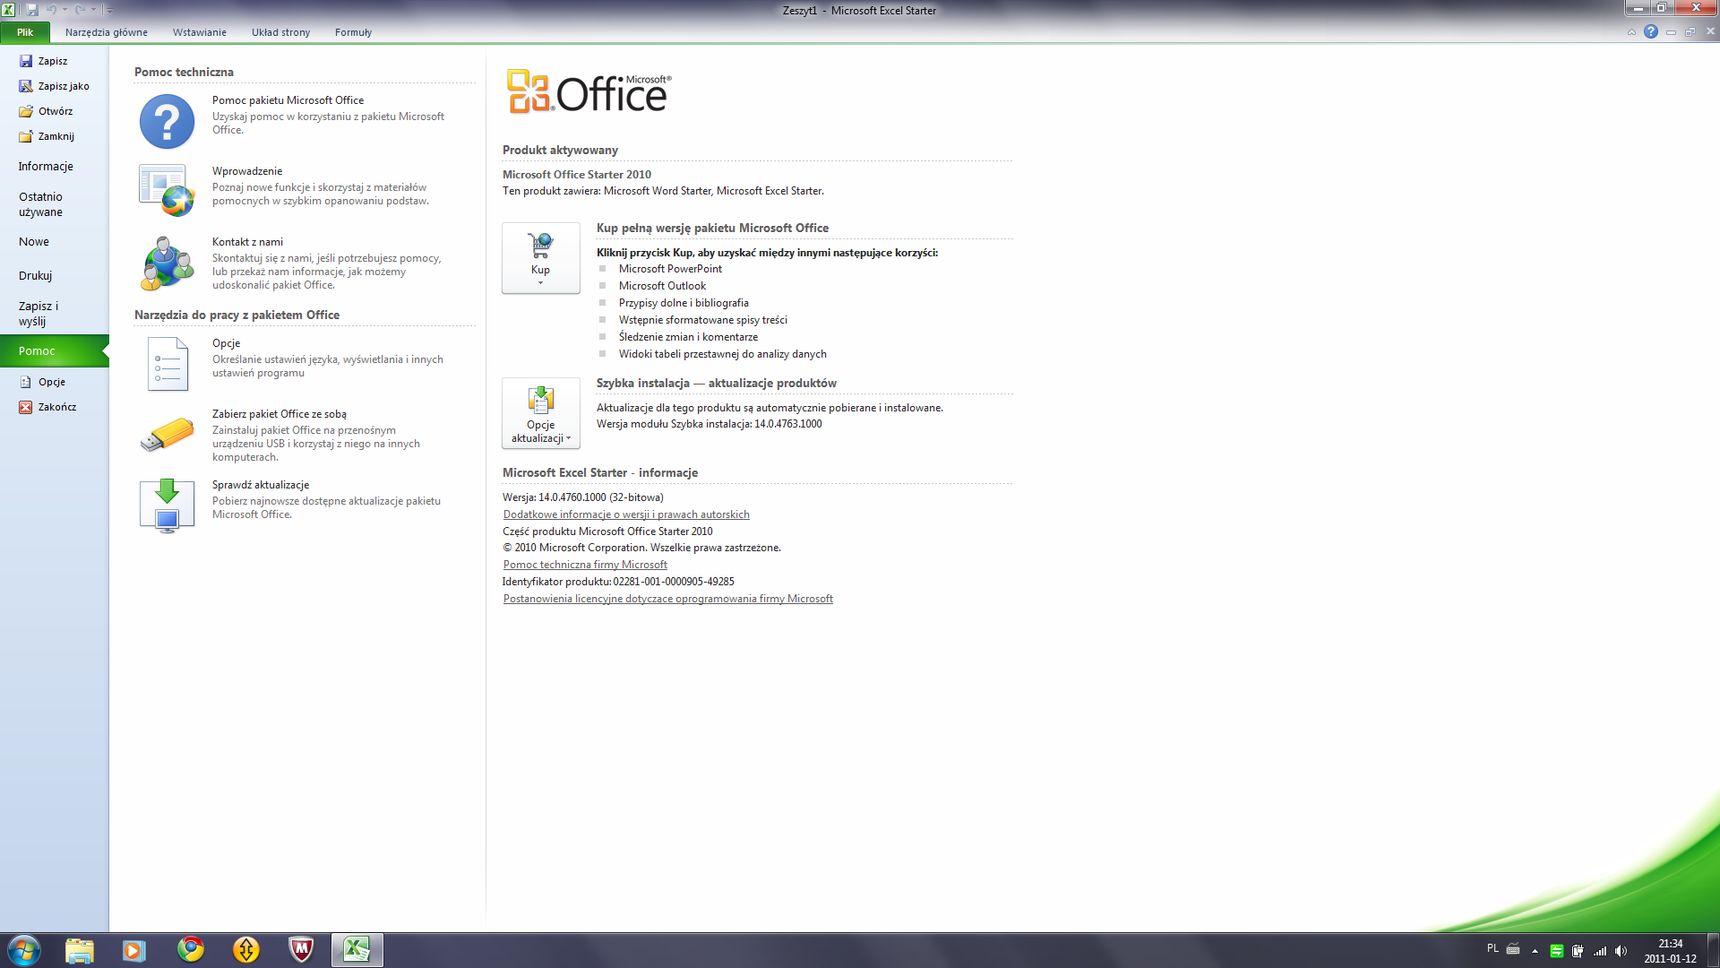Click the USB drive icon for Zabierz pakiet Office
Screen dimensions: 1720x968
click(167, 435)
